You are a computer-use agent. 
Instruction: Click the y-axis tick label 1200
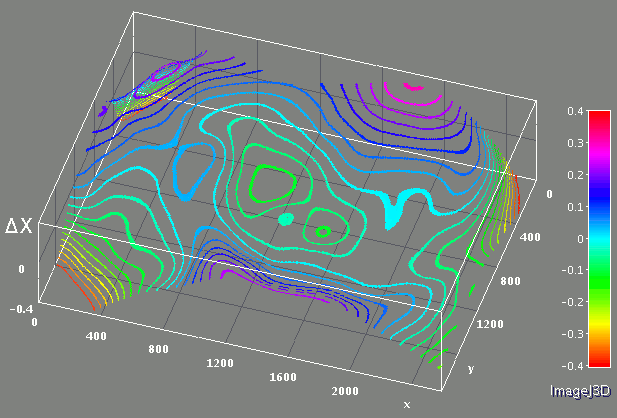tap(490, 324)
